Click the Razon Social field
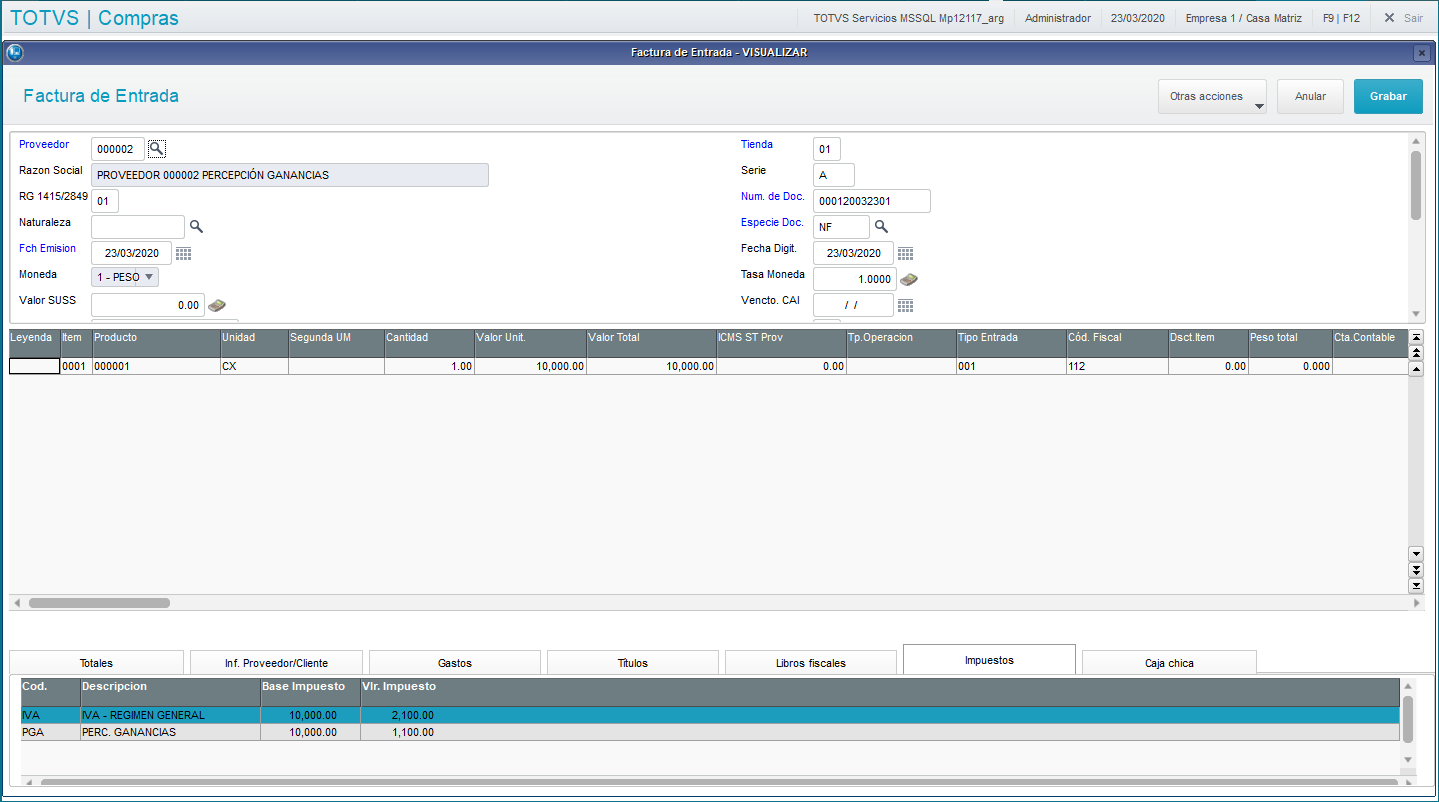Screen dimensions: 1439x802 (x=290, y=175)
